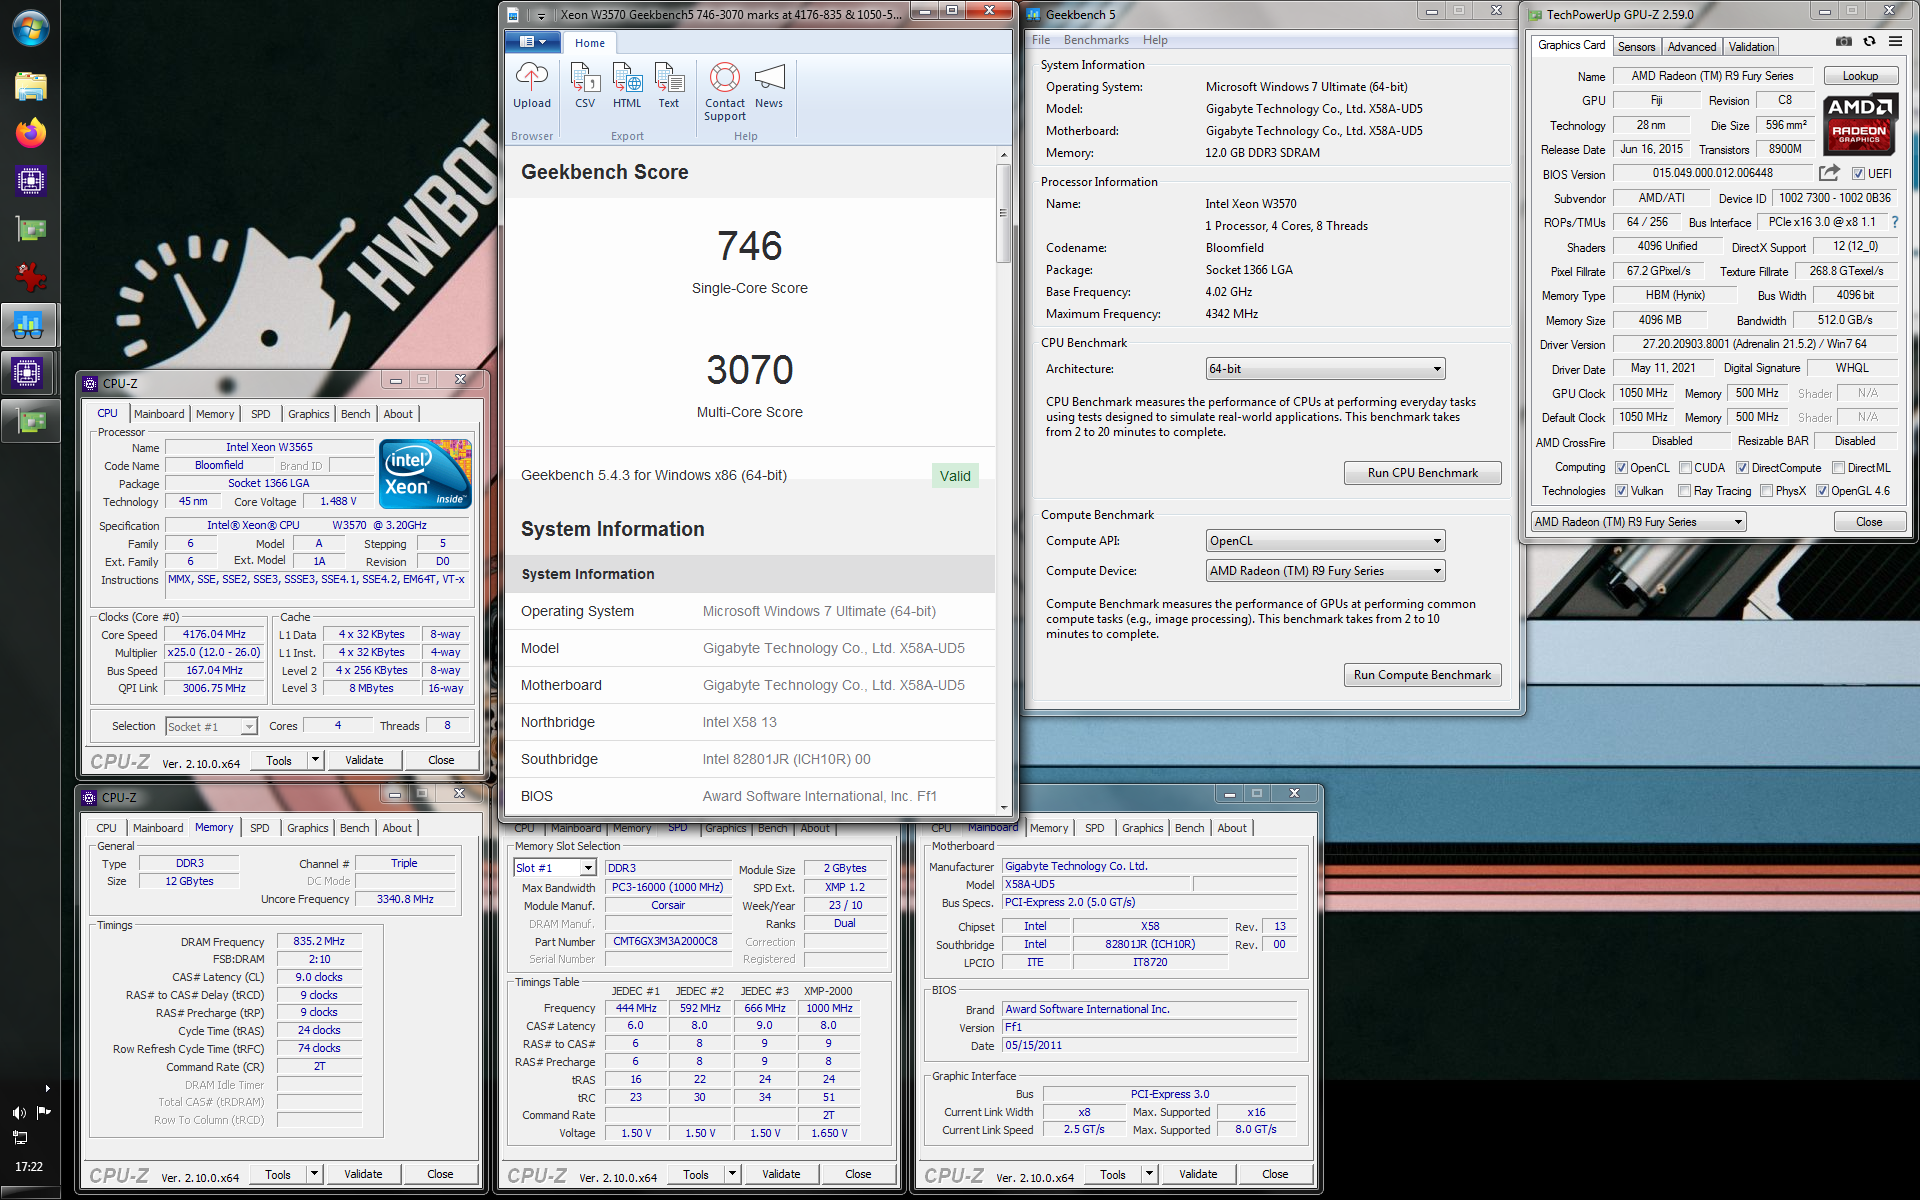Toggle the DirectCompute checkbox

pyautogui.click(x=1742, y=467)
